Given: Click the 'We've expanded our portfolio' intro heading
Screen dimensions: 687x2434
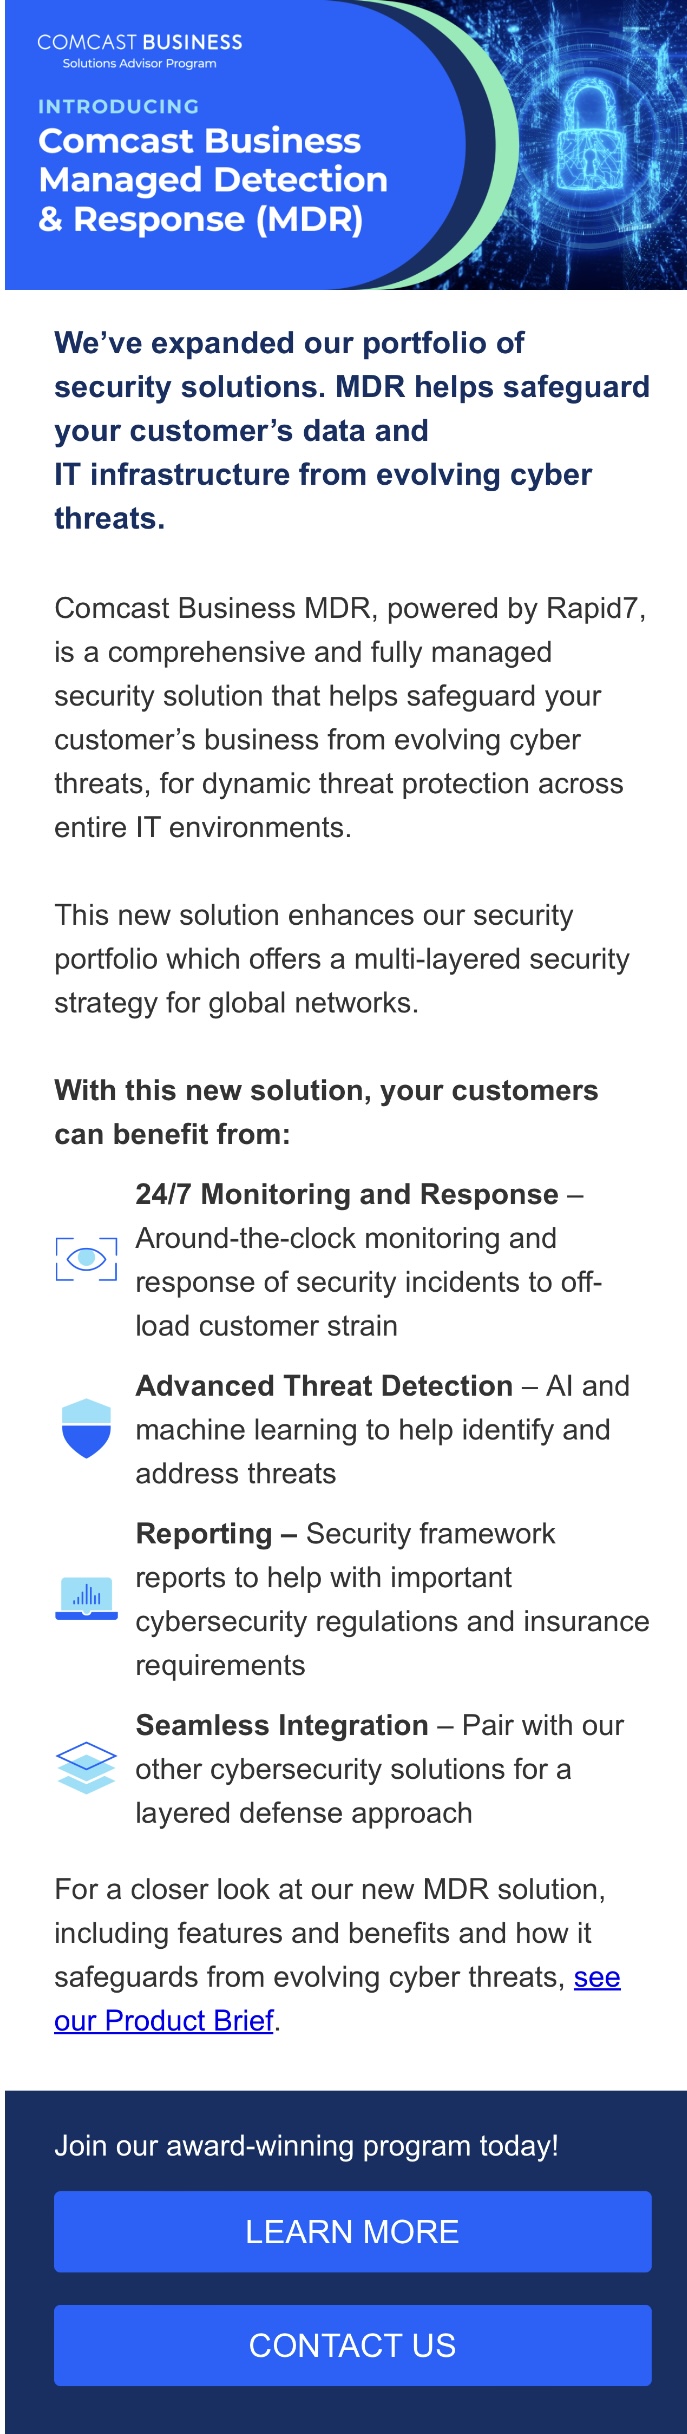Looking at the screenshot, I should (350, 430).
